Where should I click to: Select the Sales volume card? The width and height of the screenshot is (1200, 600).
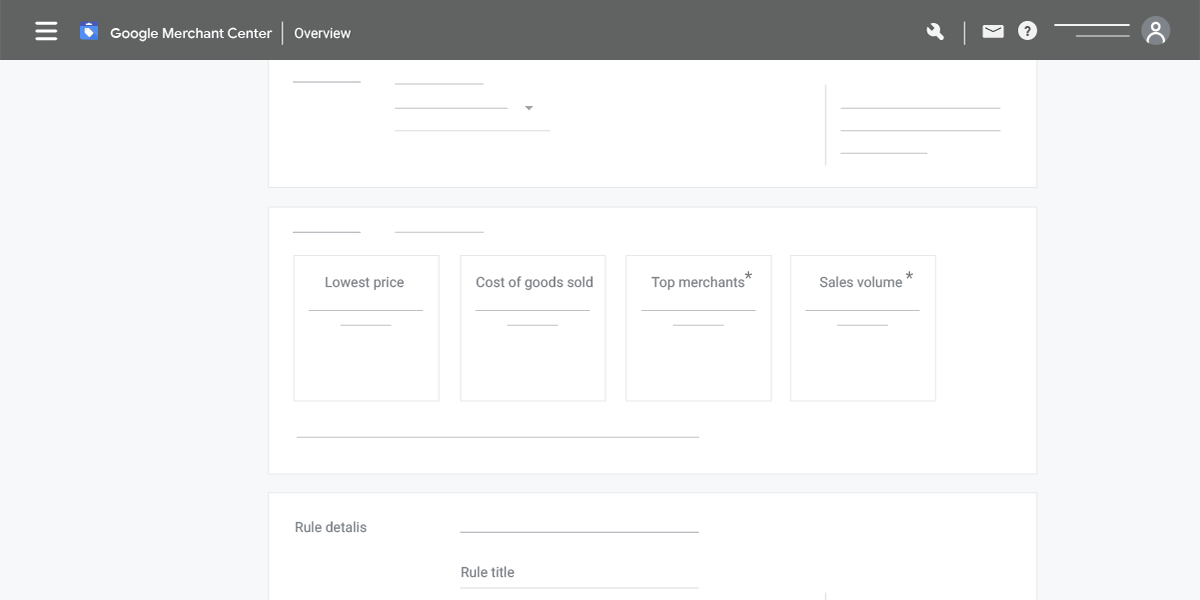pyautogui.click(x=863, y=328)
